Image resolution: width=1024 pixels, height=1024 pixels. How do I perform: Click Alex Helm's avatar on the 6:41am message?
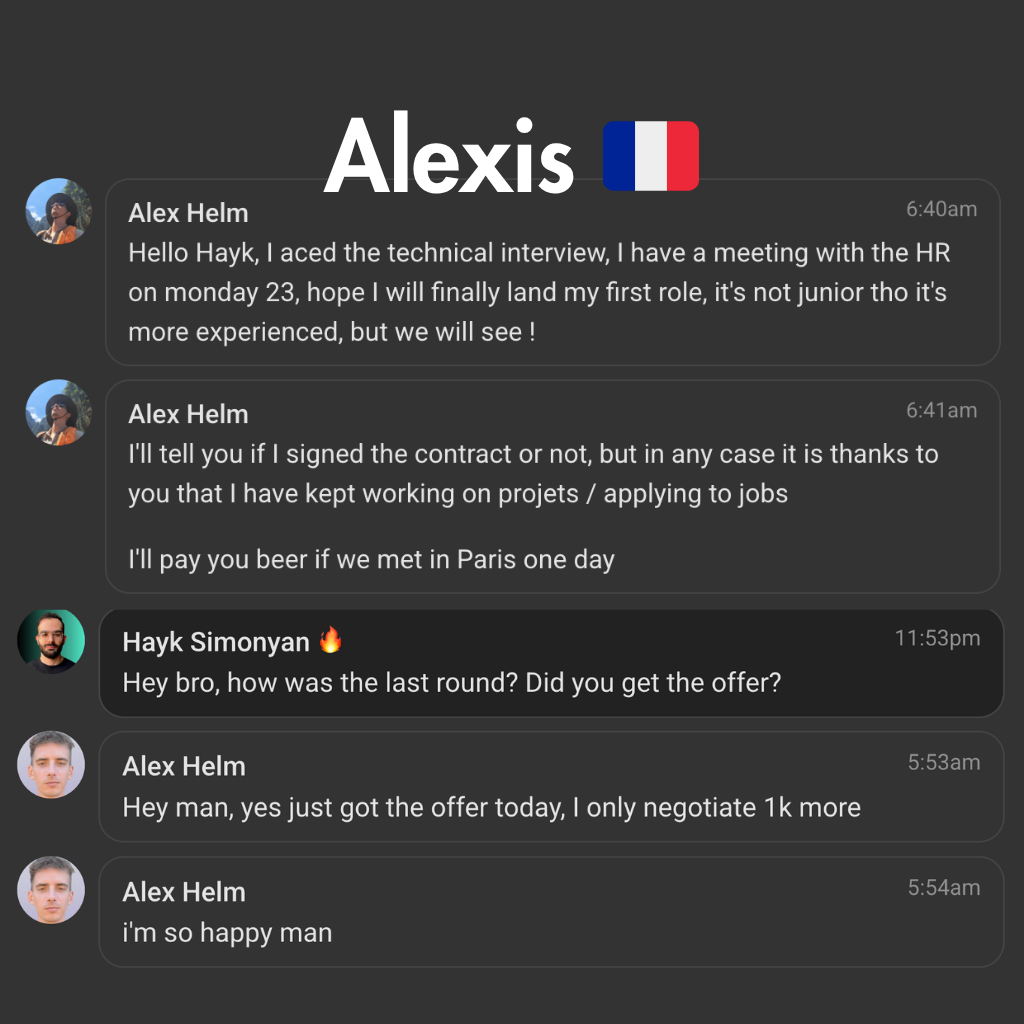(58, 412)
